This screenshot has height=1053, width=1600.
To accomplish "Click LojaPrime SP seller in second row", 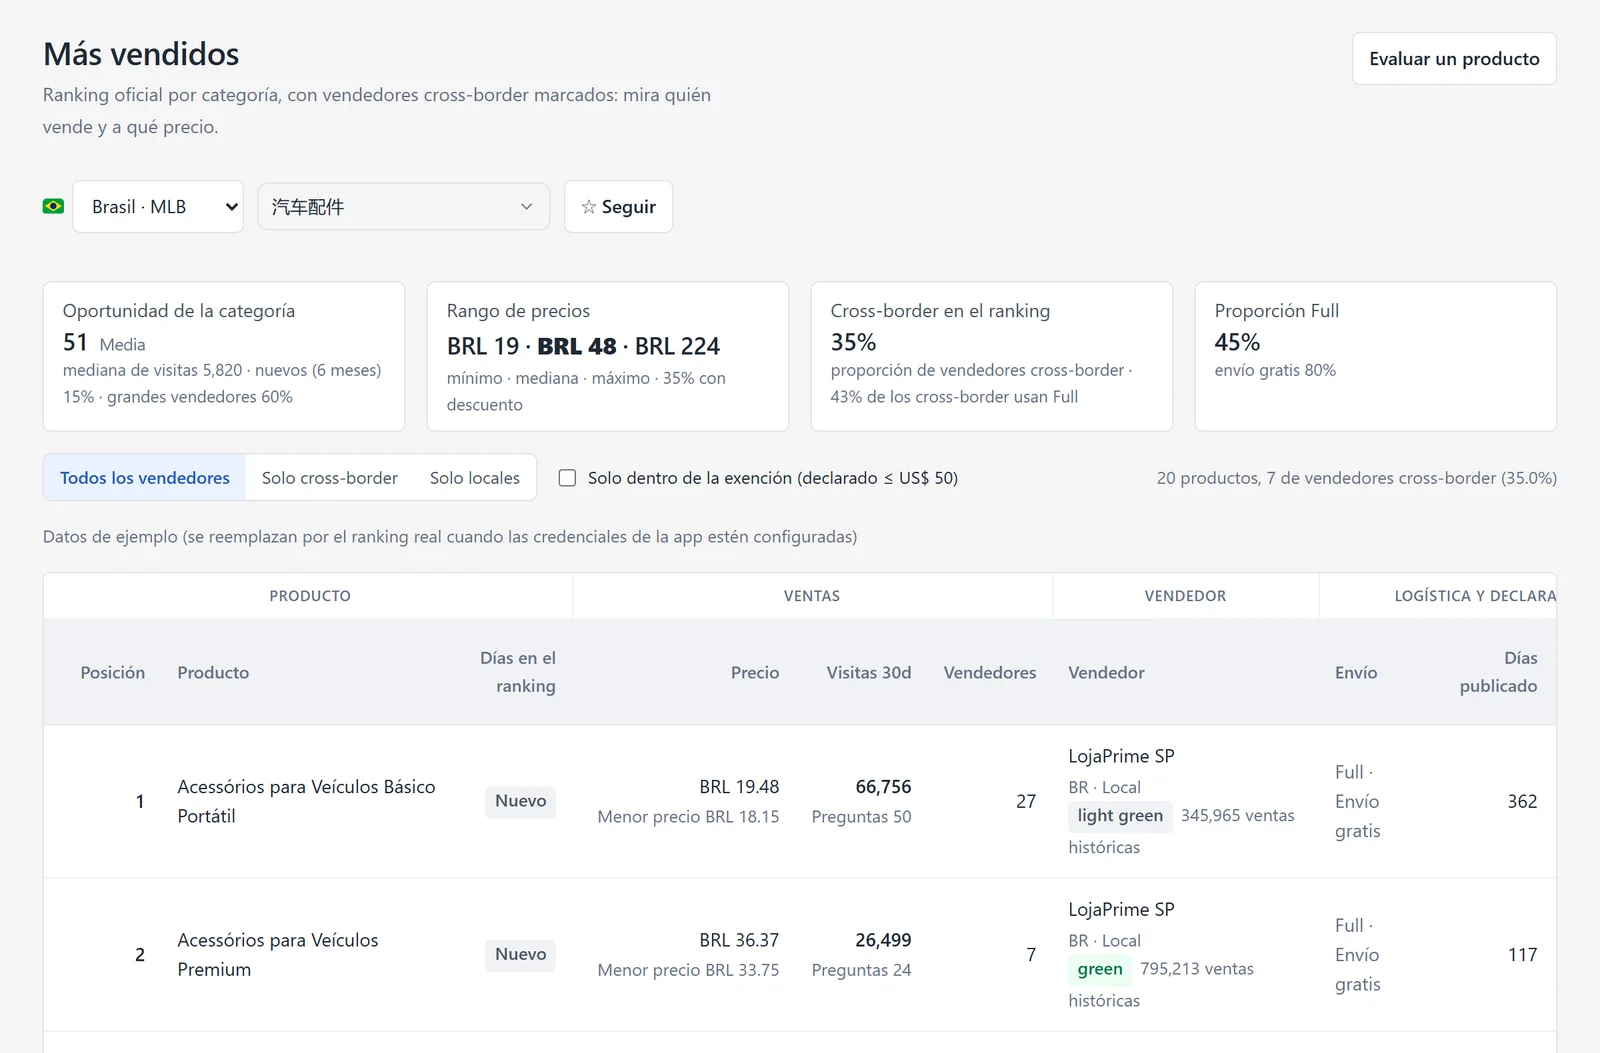I will click(1121, 909).
